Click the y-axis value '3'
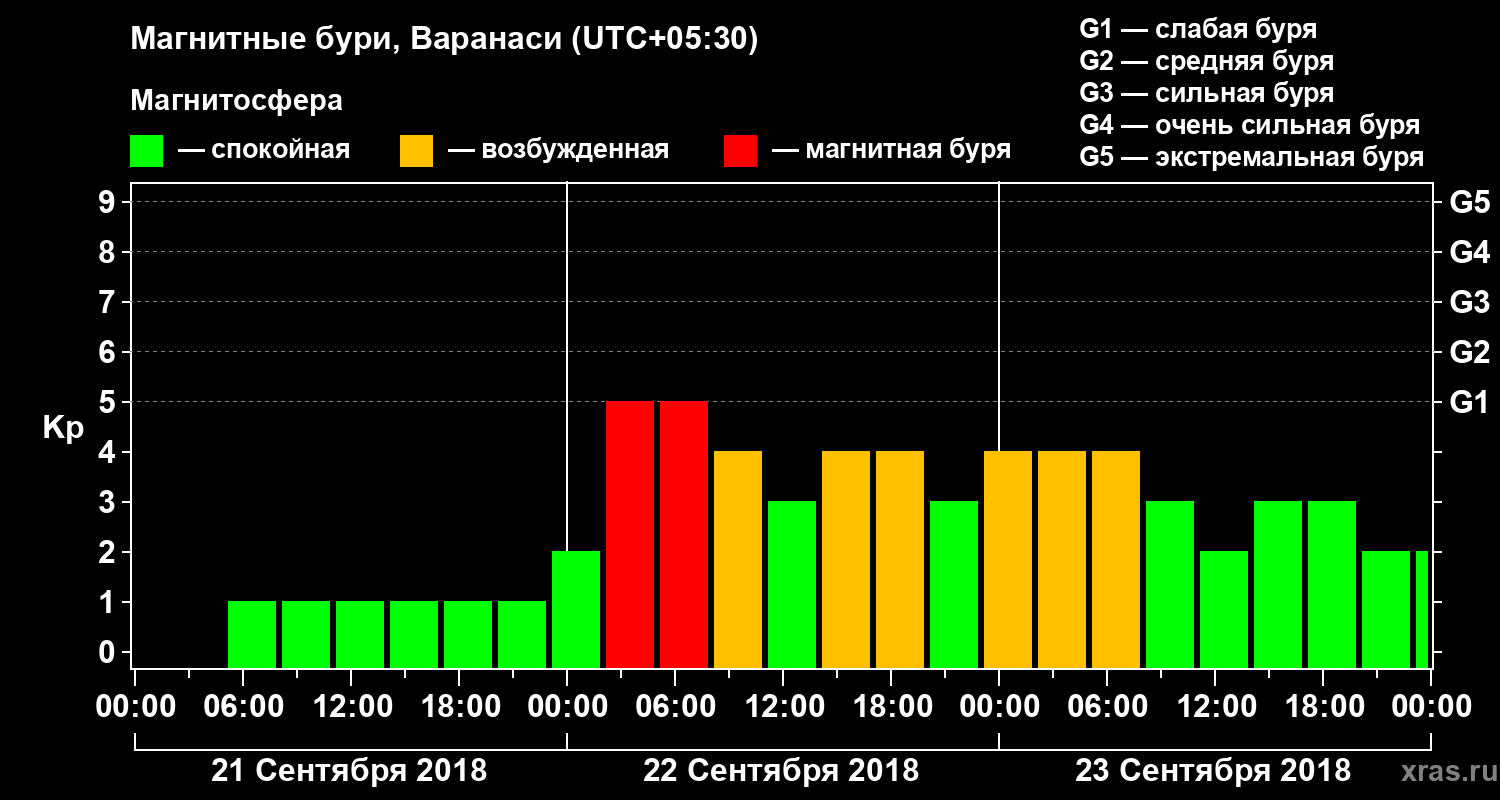The width and height of the screenshot is (1500, 800). click(x=109, y=502)
